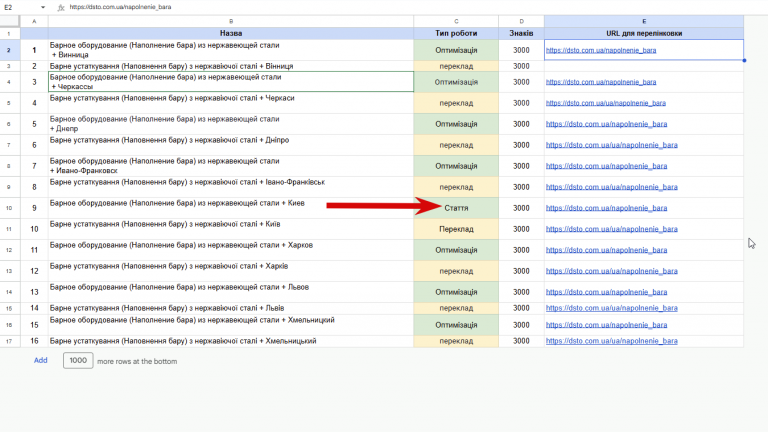Select row header 10

pyautogui.click(x=9, y=208)
